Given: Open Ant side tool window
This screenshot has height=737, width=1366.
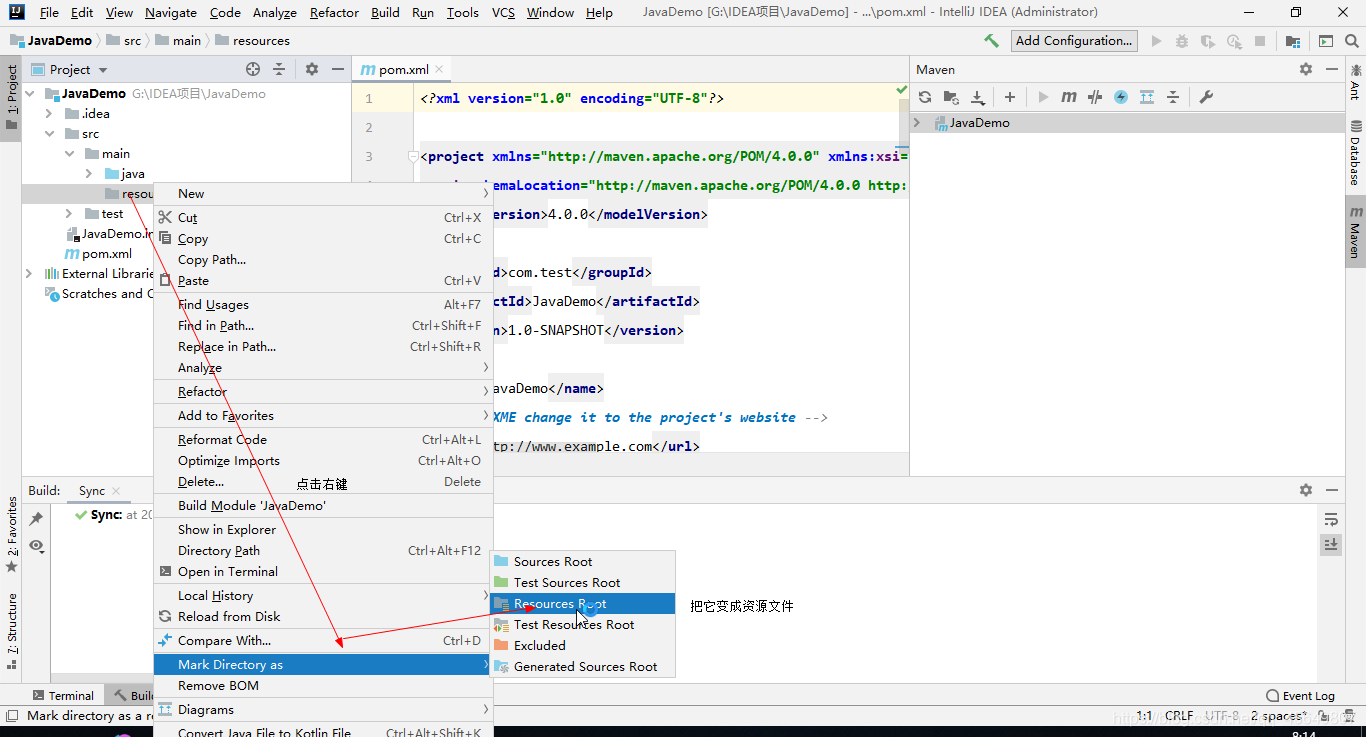Looking at the screenshot, I should [1356, 82].
